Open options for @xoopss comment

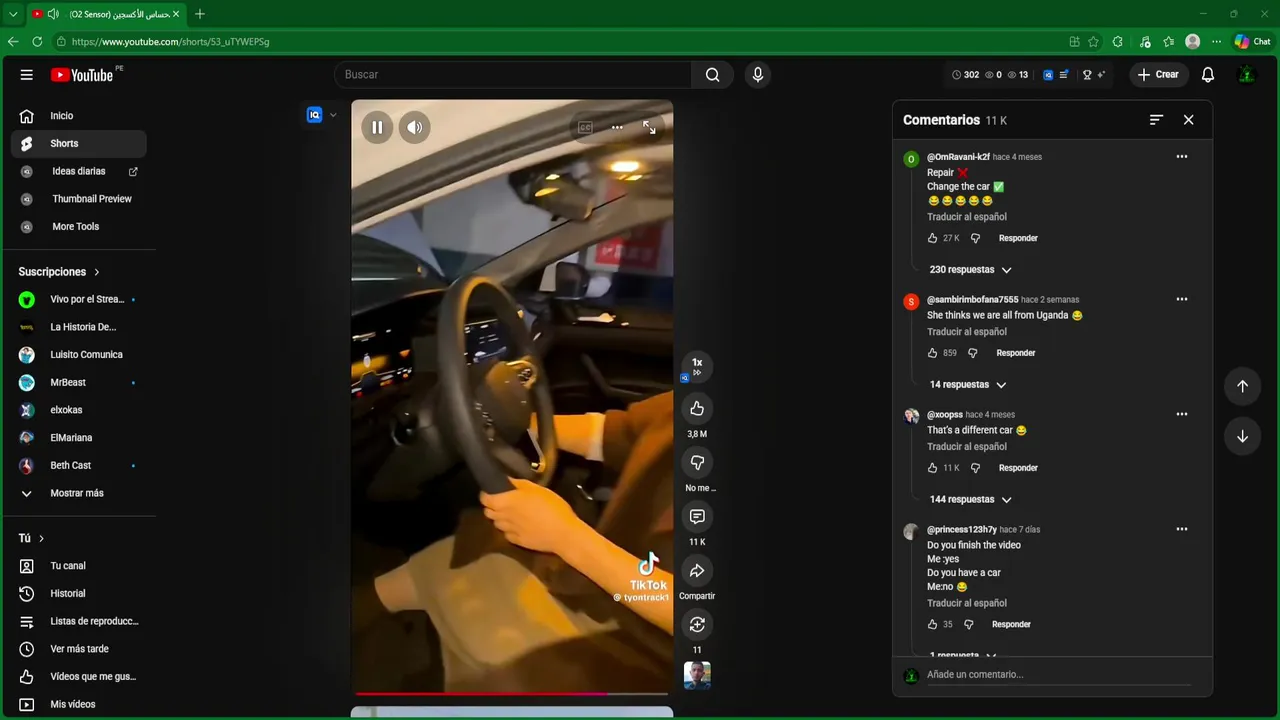pyautogui.click(x=1182, y=414)
